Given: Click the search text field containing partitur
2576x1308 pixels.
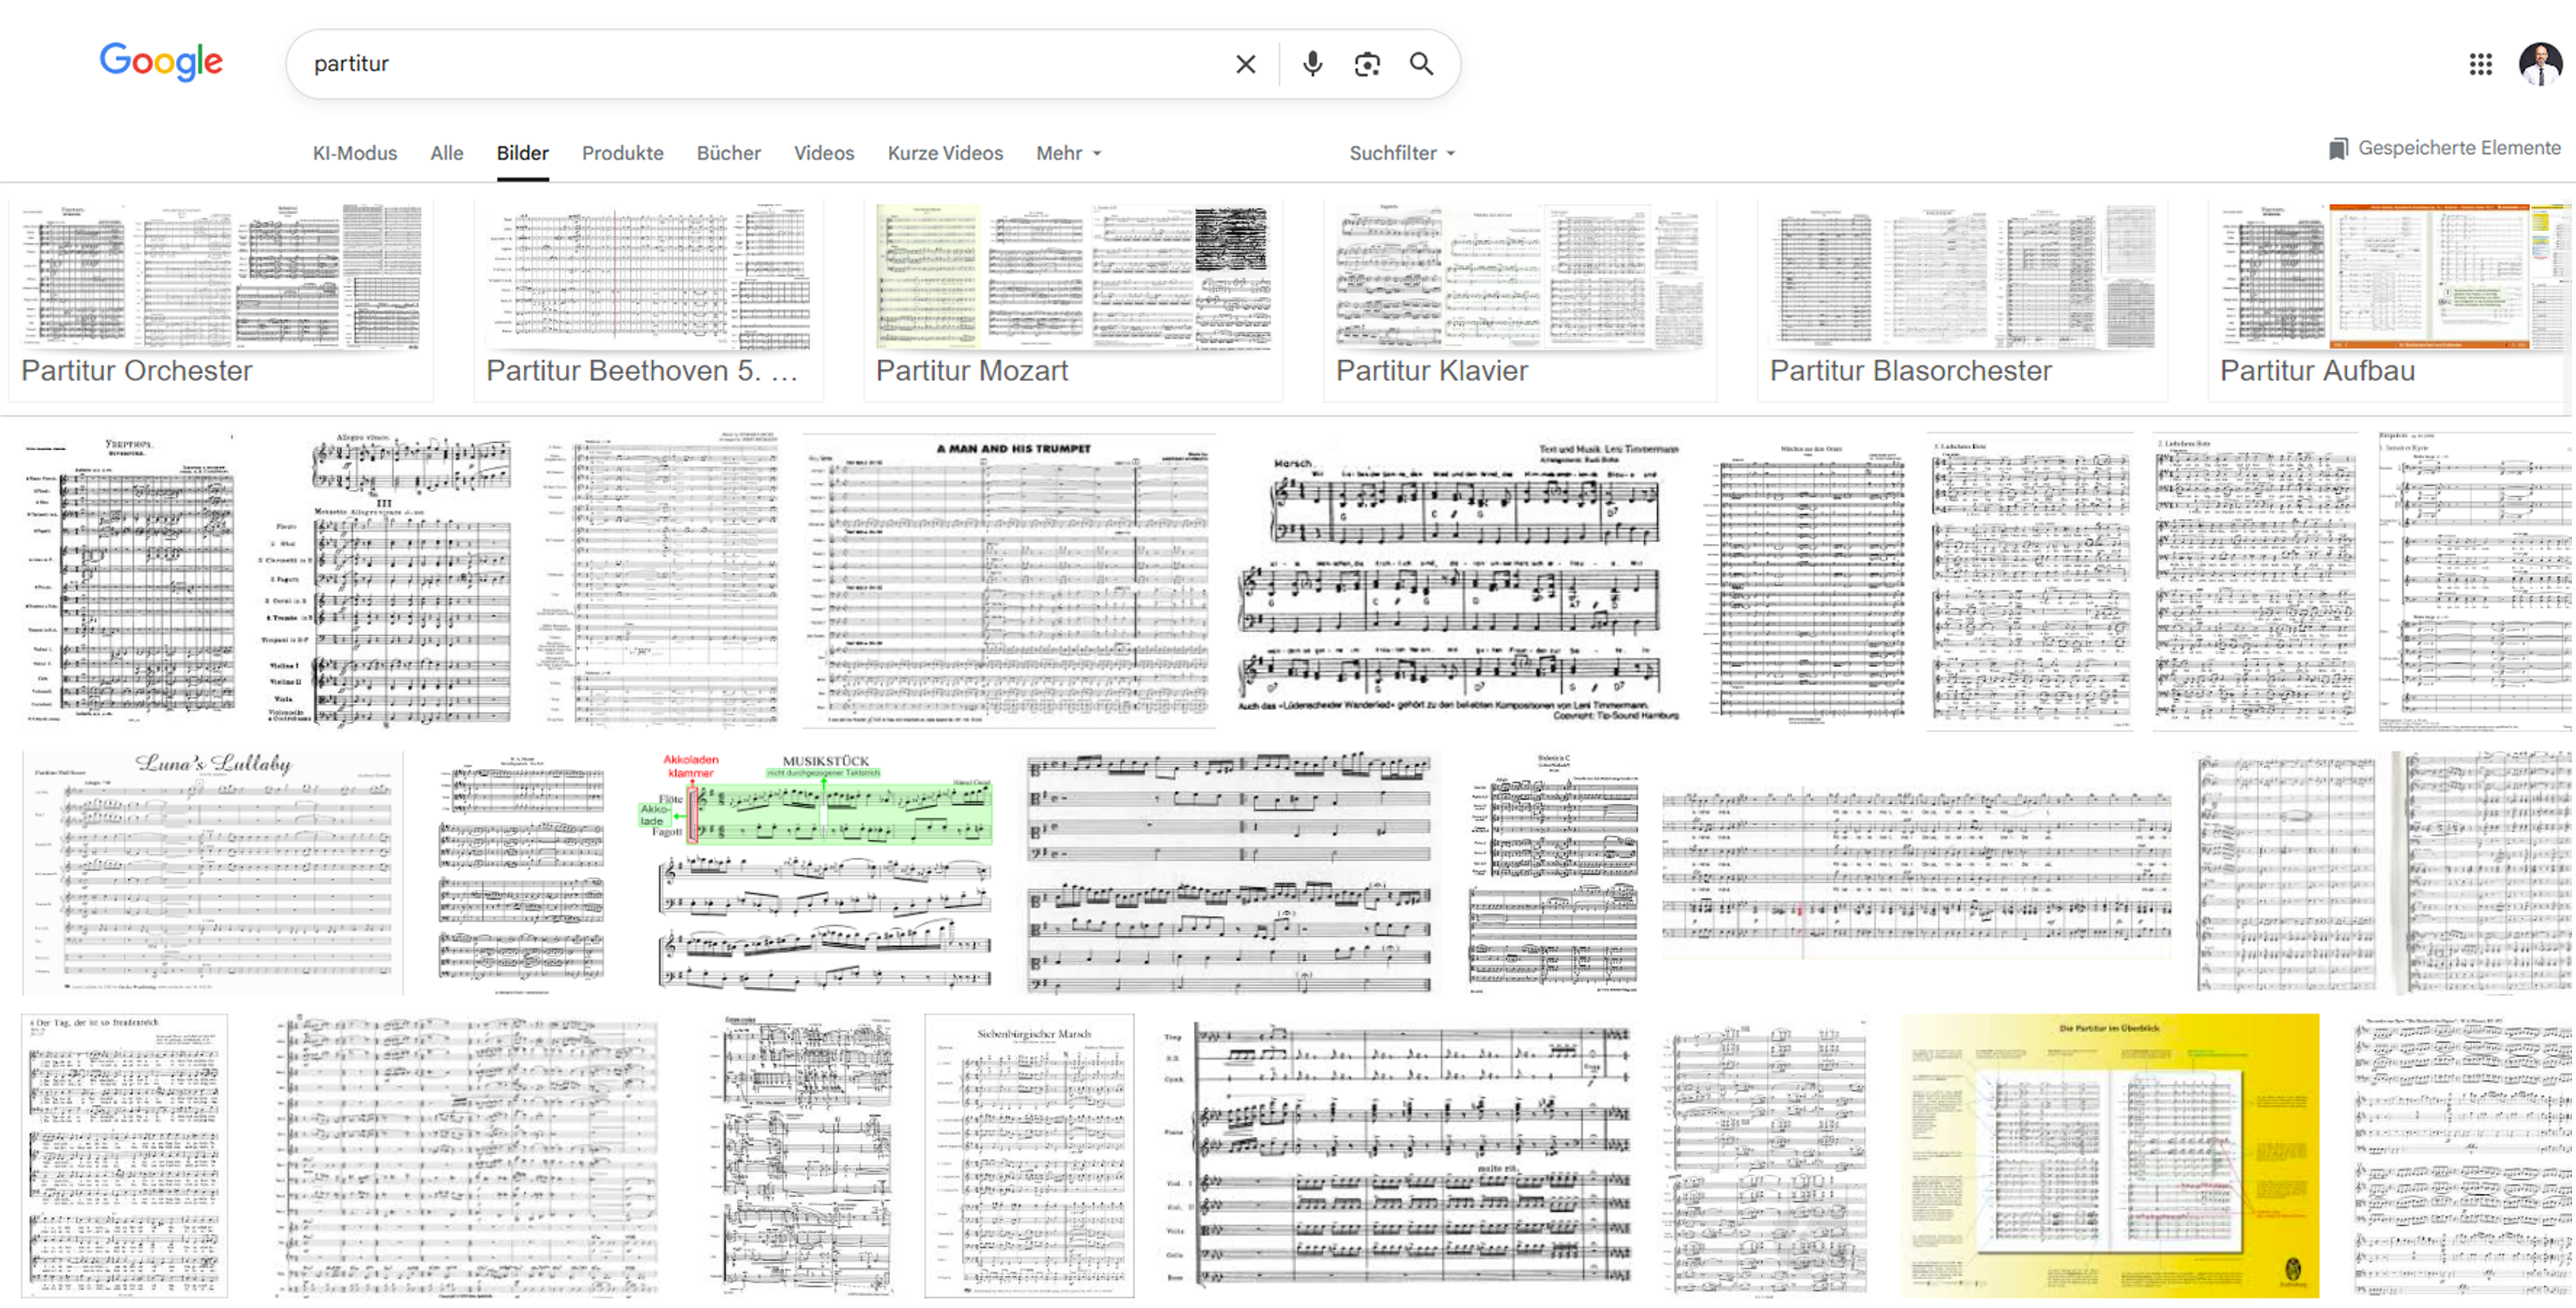Looking at the screenshot, I should (x=760, y=64).
